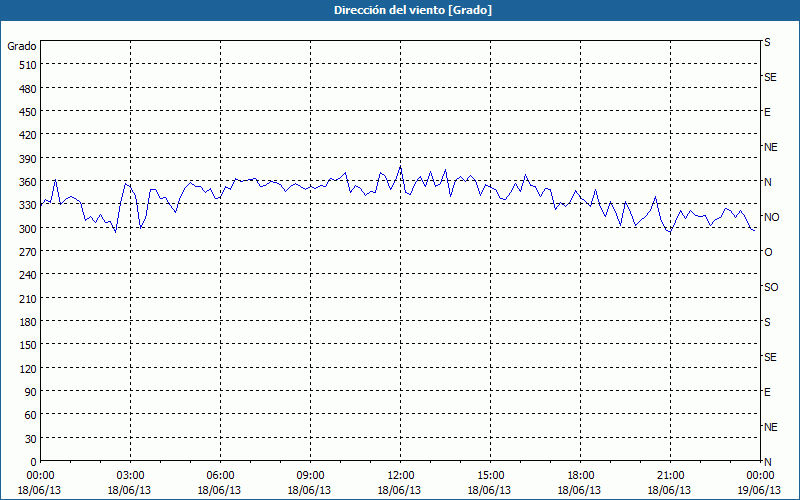This screenshot has height=500, width=800.
Task: Pick the 120 y-axis tick label
Action: click(28, 369)
